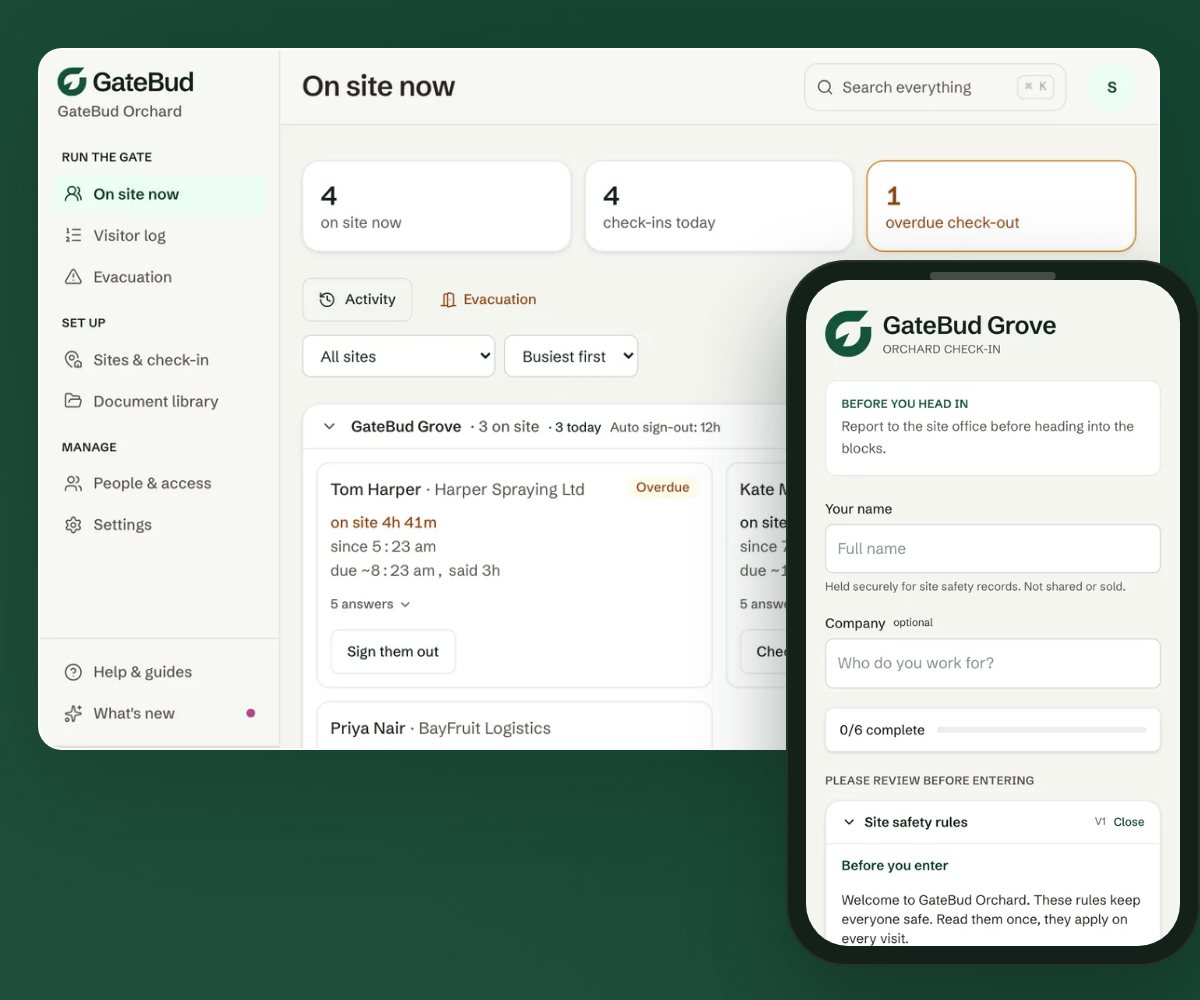Click Priya Nair's name
This screenshot has width=1200, height=1000.
(368, 728)
